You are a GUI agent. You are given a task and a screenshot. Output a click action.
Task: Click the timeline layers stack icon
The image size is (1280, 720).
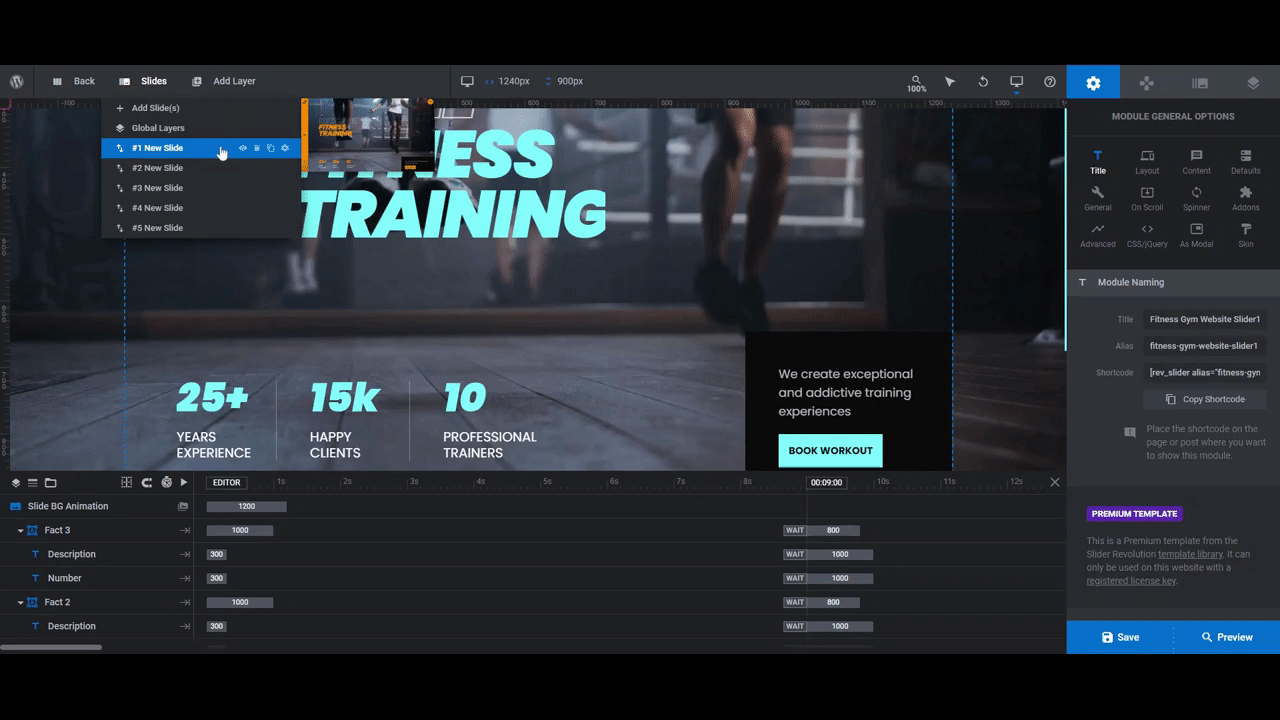(16, 482)
